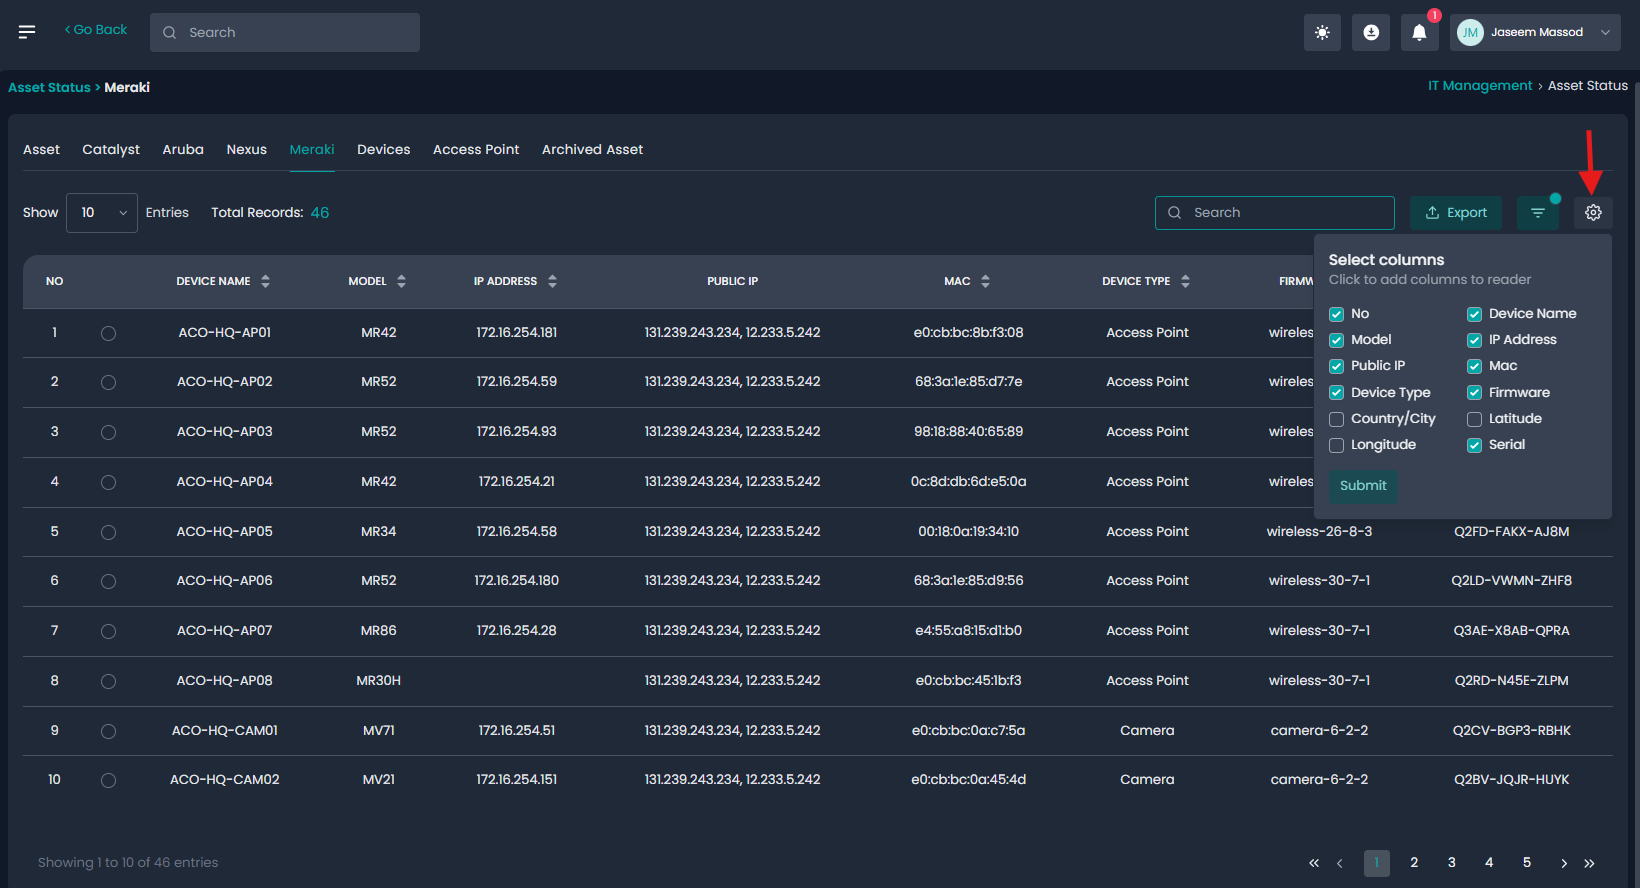
Task: Click firmware camera-6-2-2 for ACO-HQ-CAM01
Action: click(1320, 731)
